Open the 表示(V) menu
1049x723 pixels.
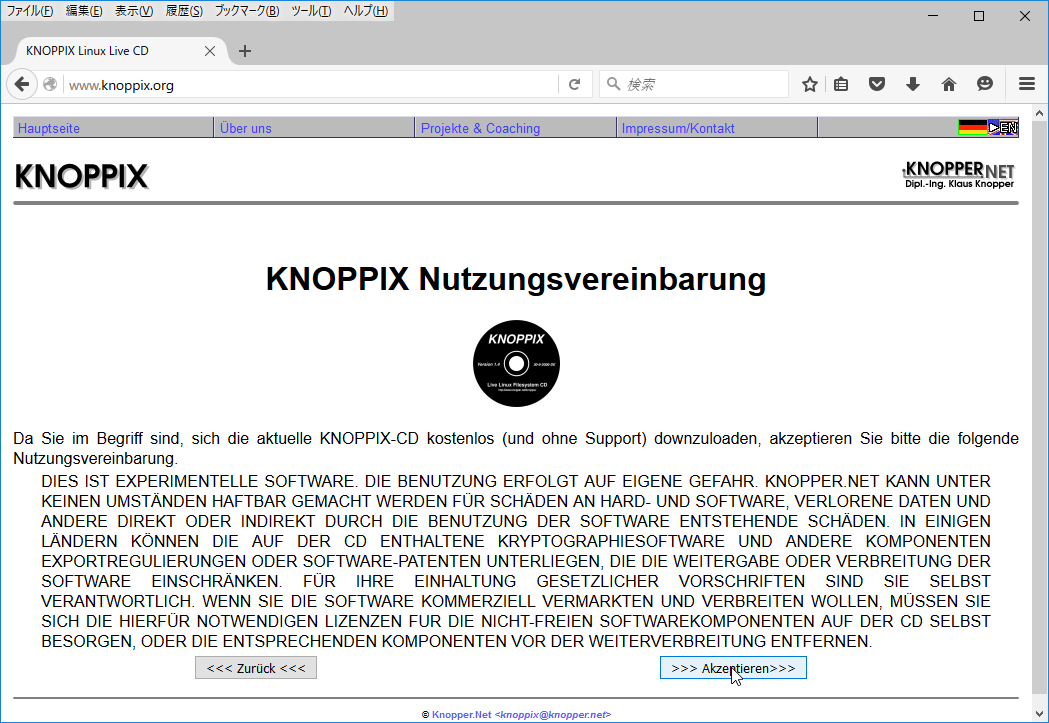(134, 11)
